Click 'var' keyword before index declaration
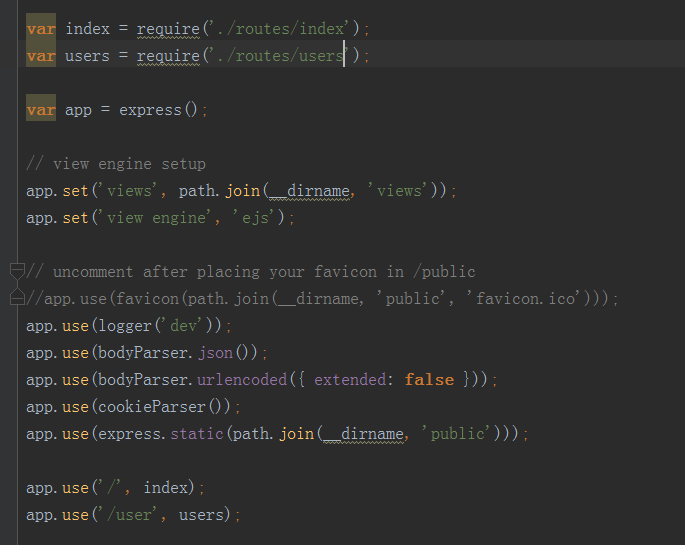685x545 pixels. [x=41, y=29]
